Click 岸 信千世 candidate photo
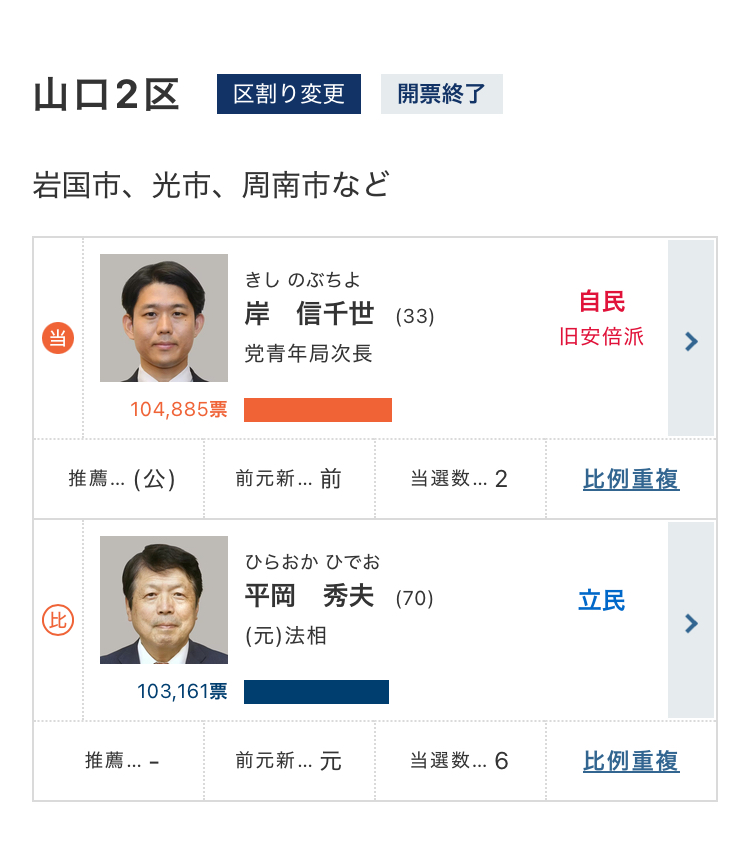Screen dimensions: 750x859 click(164, 318)
